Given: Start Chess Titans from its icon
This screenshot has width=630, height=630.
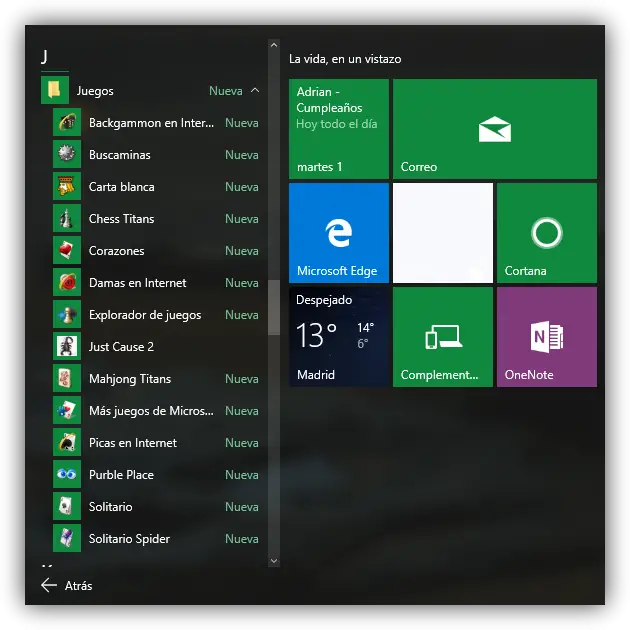Looking at the screenshot, I should click(x=67, y=219).
